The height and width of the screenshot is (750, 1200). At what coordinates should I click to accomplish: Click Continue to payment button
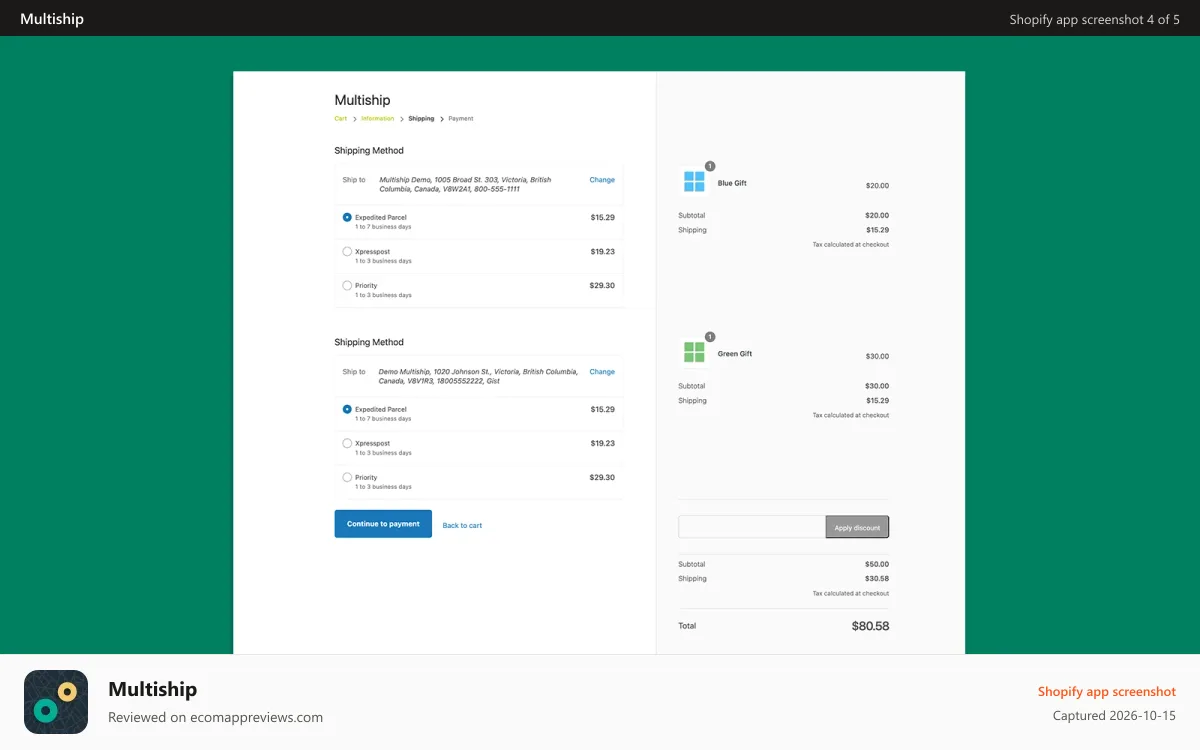(383, 524)
